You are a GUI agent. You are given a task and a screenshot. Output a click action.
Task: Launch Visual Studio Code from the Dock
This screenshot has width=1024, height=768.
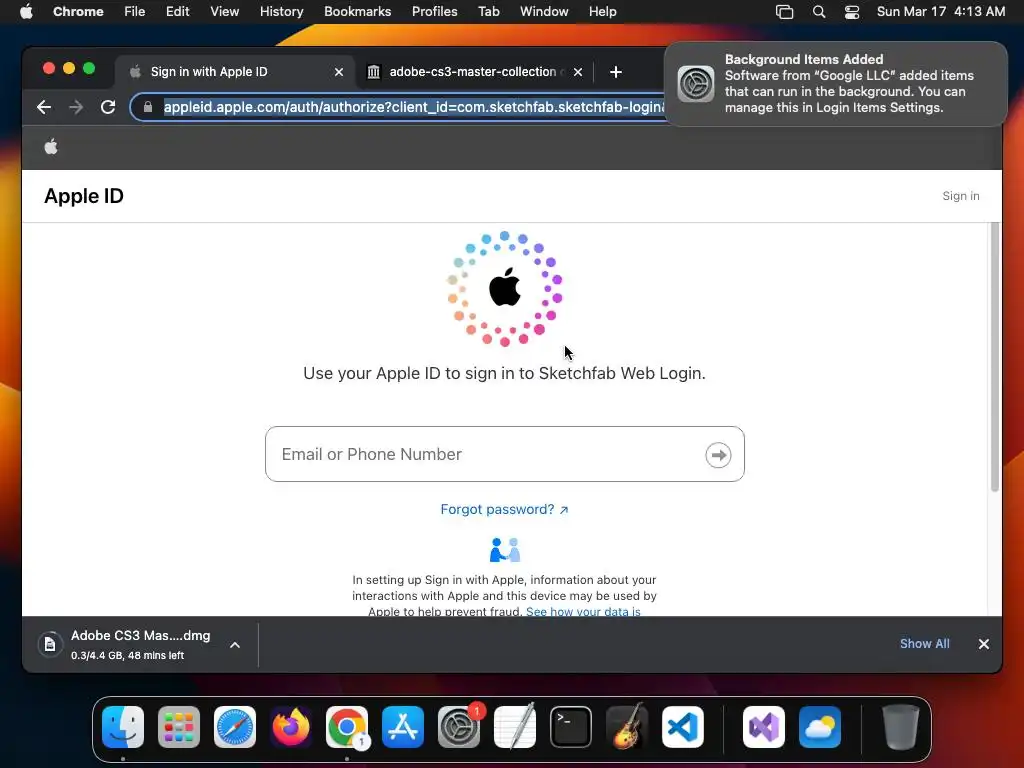(683, 727)
